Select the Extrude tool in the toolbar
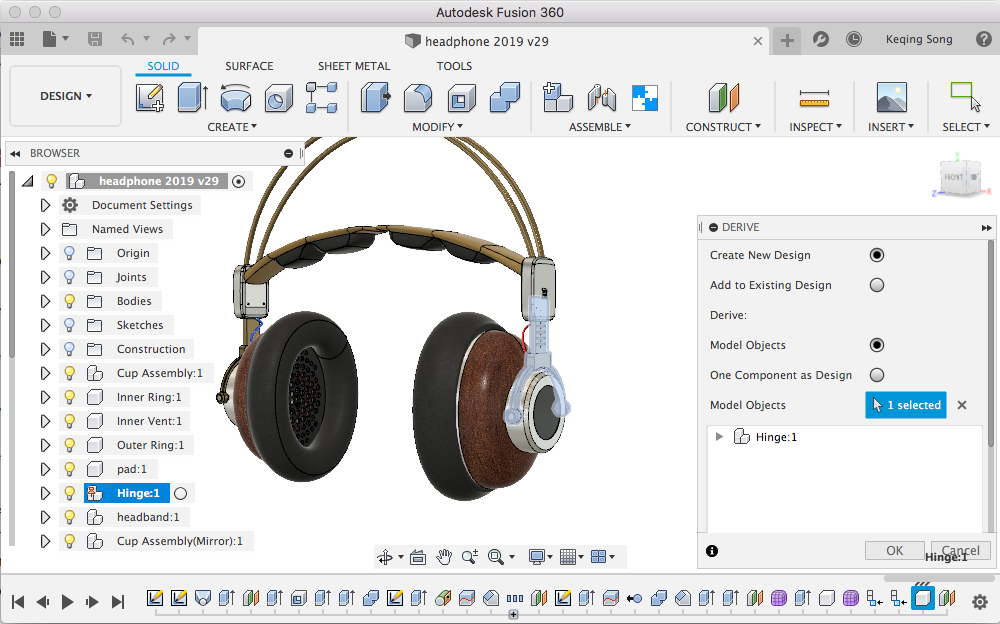This screenshot has width=1000, height=624. pyautogui.click(x=192, y=98)
